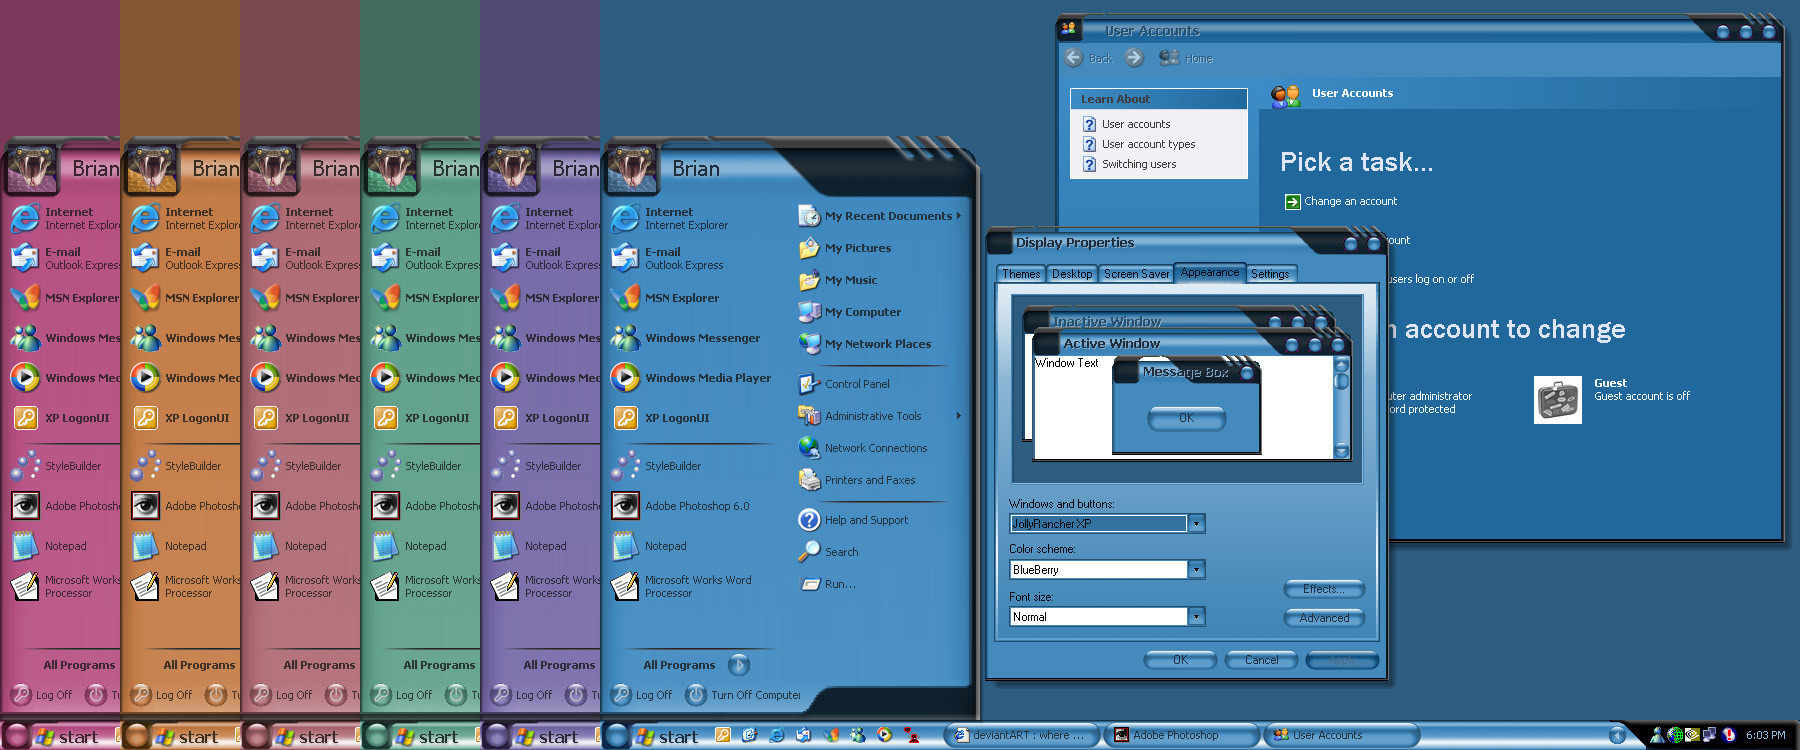This screenshot has height=750, width=1800.
Task: Click Effects button in Display Properties
Action: point(1324,589)
